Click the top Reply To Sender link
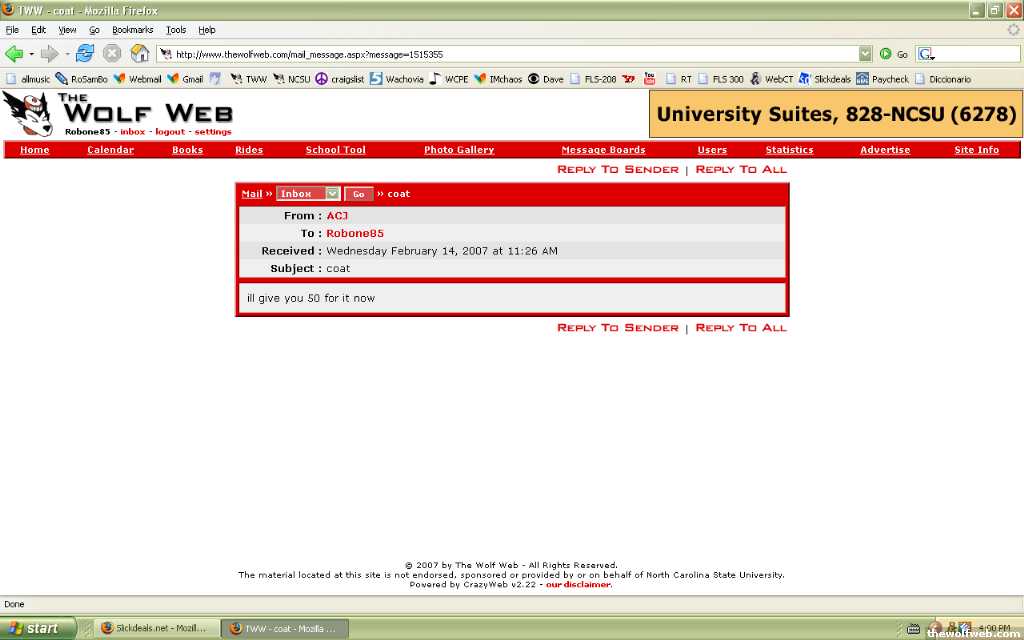The image size is (1024, 640). click(x=617, y=170)
